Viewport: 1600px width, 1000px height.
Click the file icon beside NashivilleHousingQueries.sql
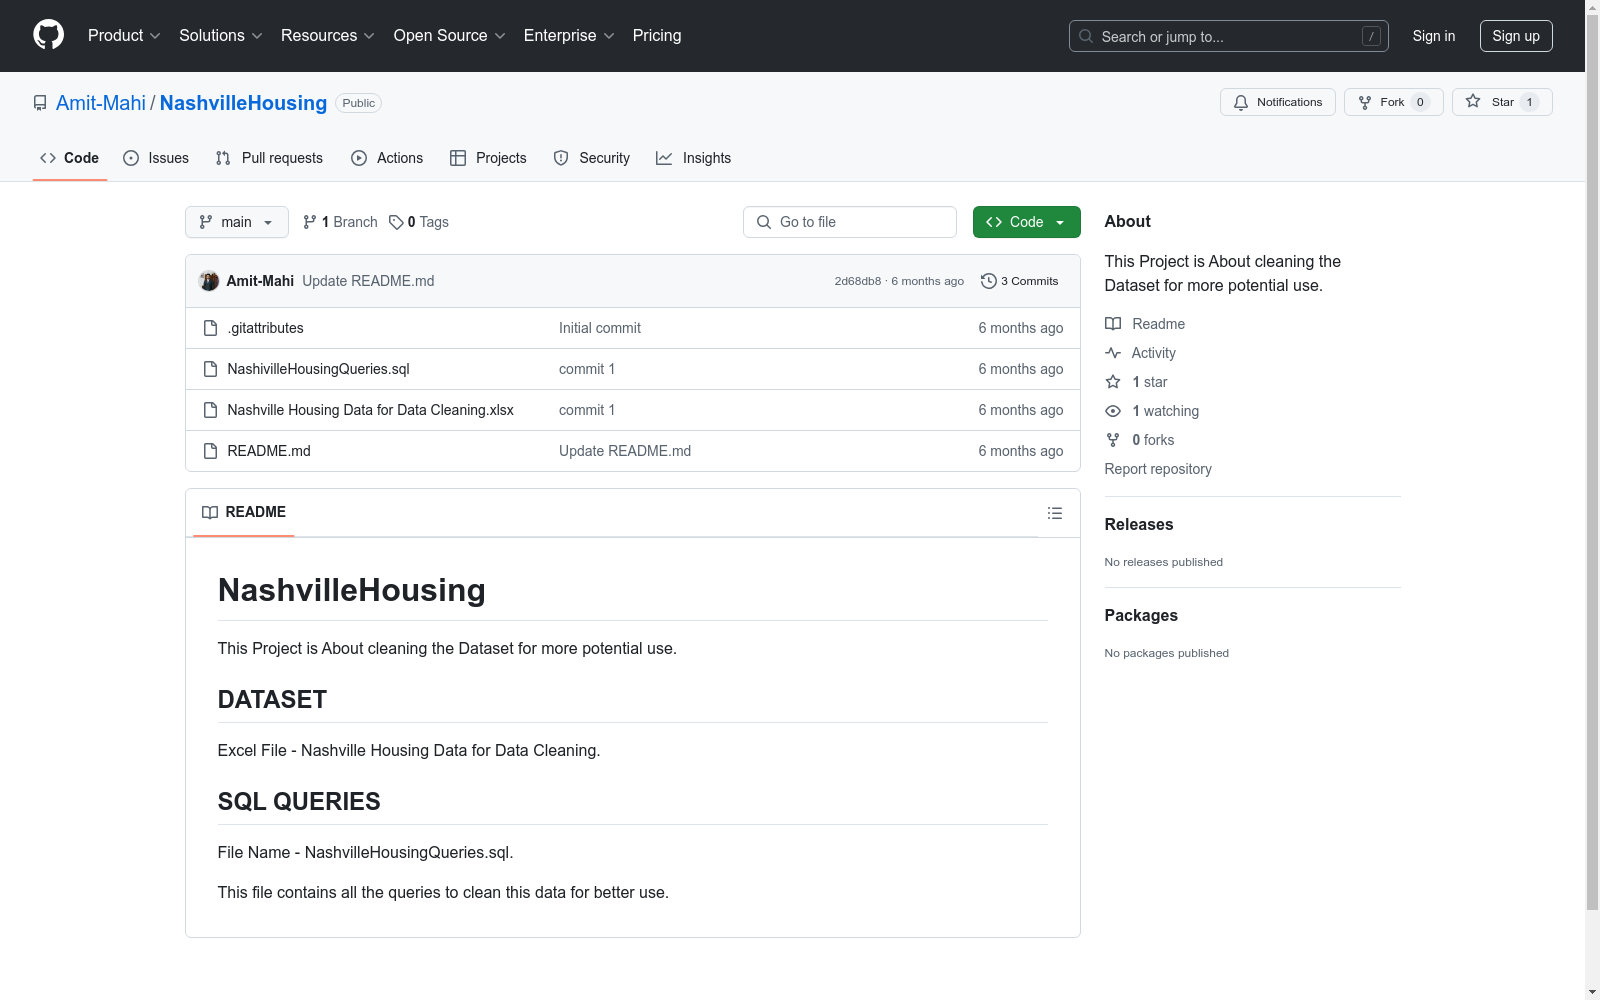pyautogui.click(x=210, y=369)
